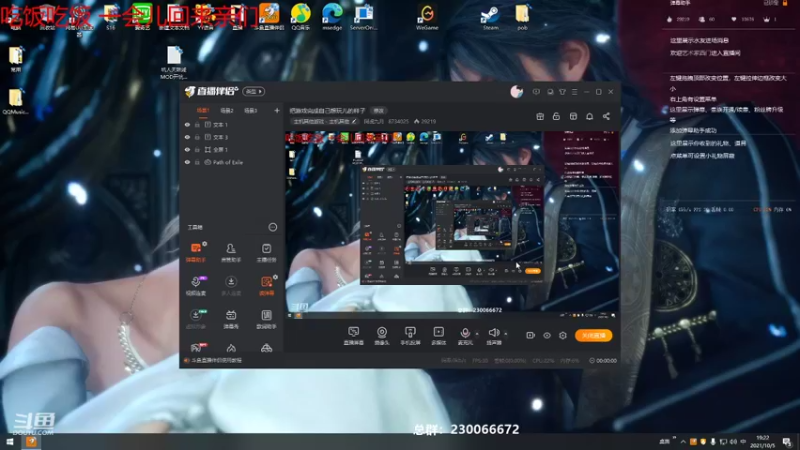This screenshot has width=800, height=450.
Task: Open Steam desktop shortcut
Action: (x=490, y=17)
